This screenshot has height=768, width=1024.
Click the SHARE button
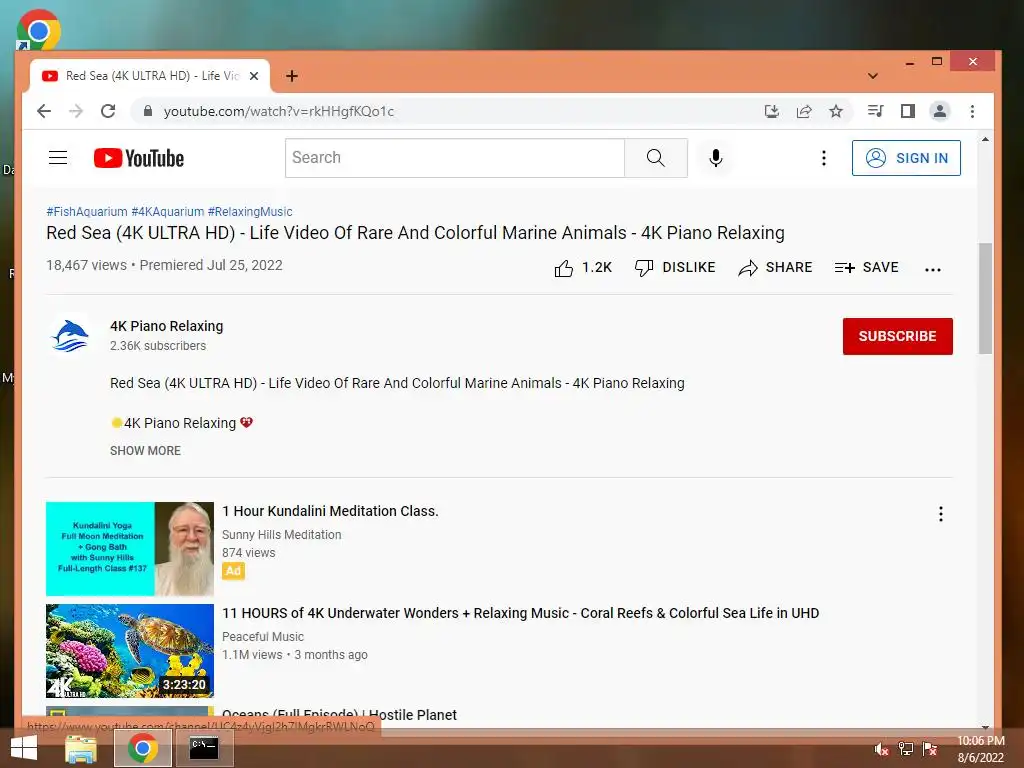point(775,268)
